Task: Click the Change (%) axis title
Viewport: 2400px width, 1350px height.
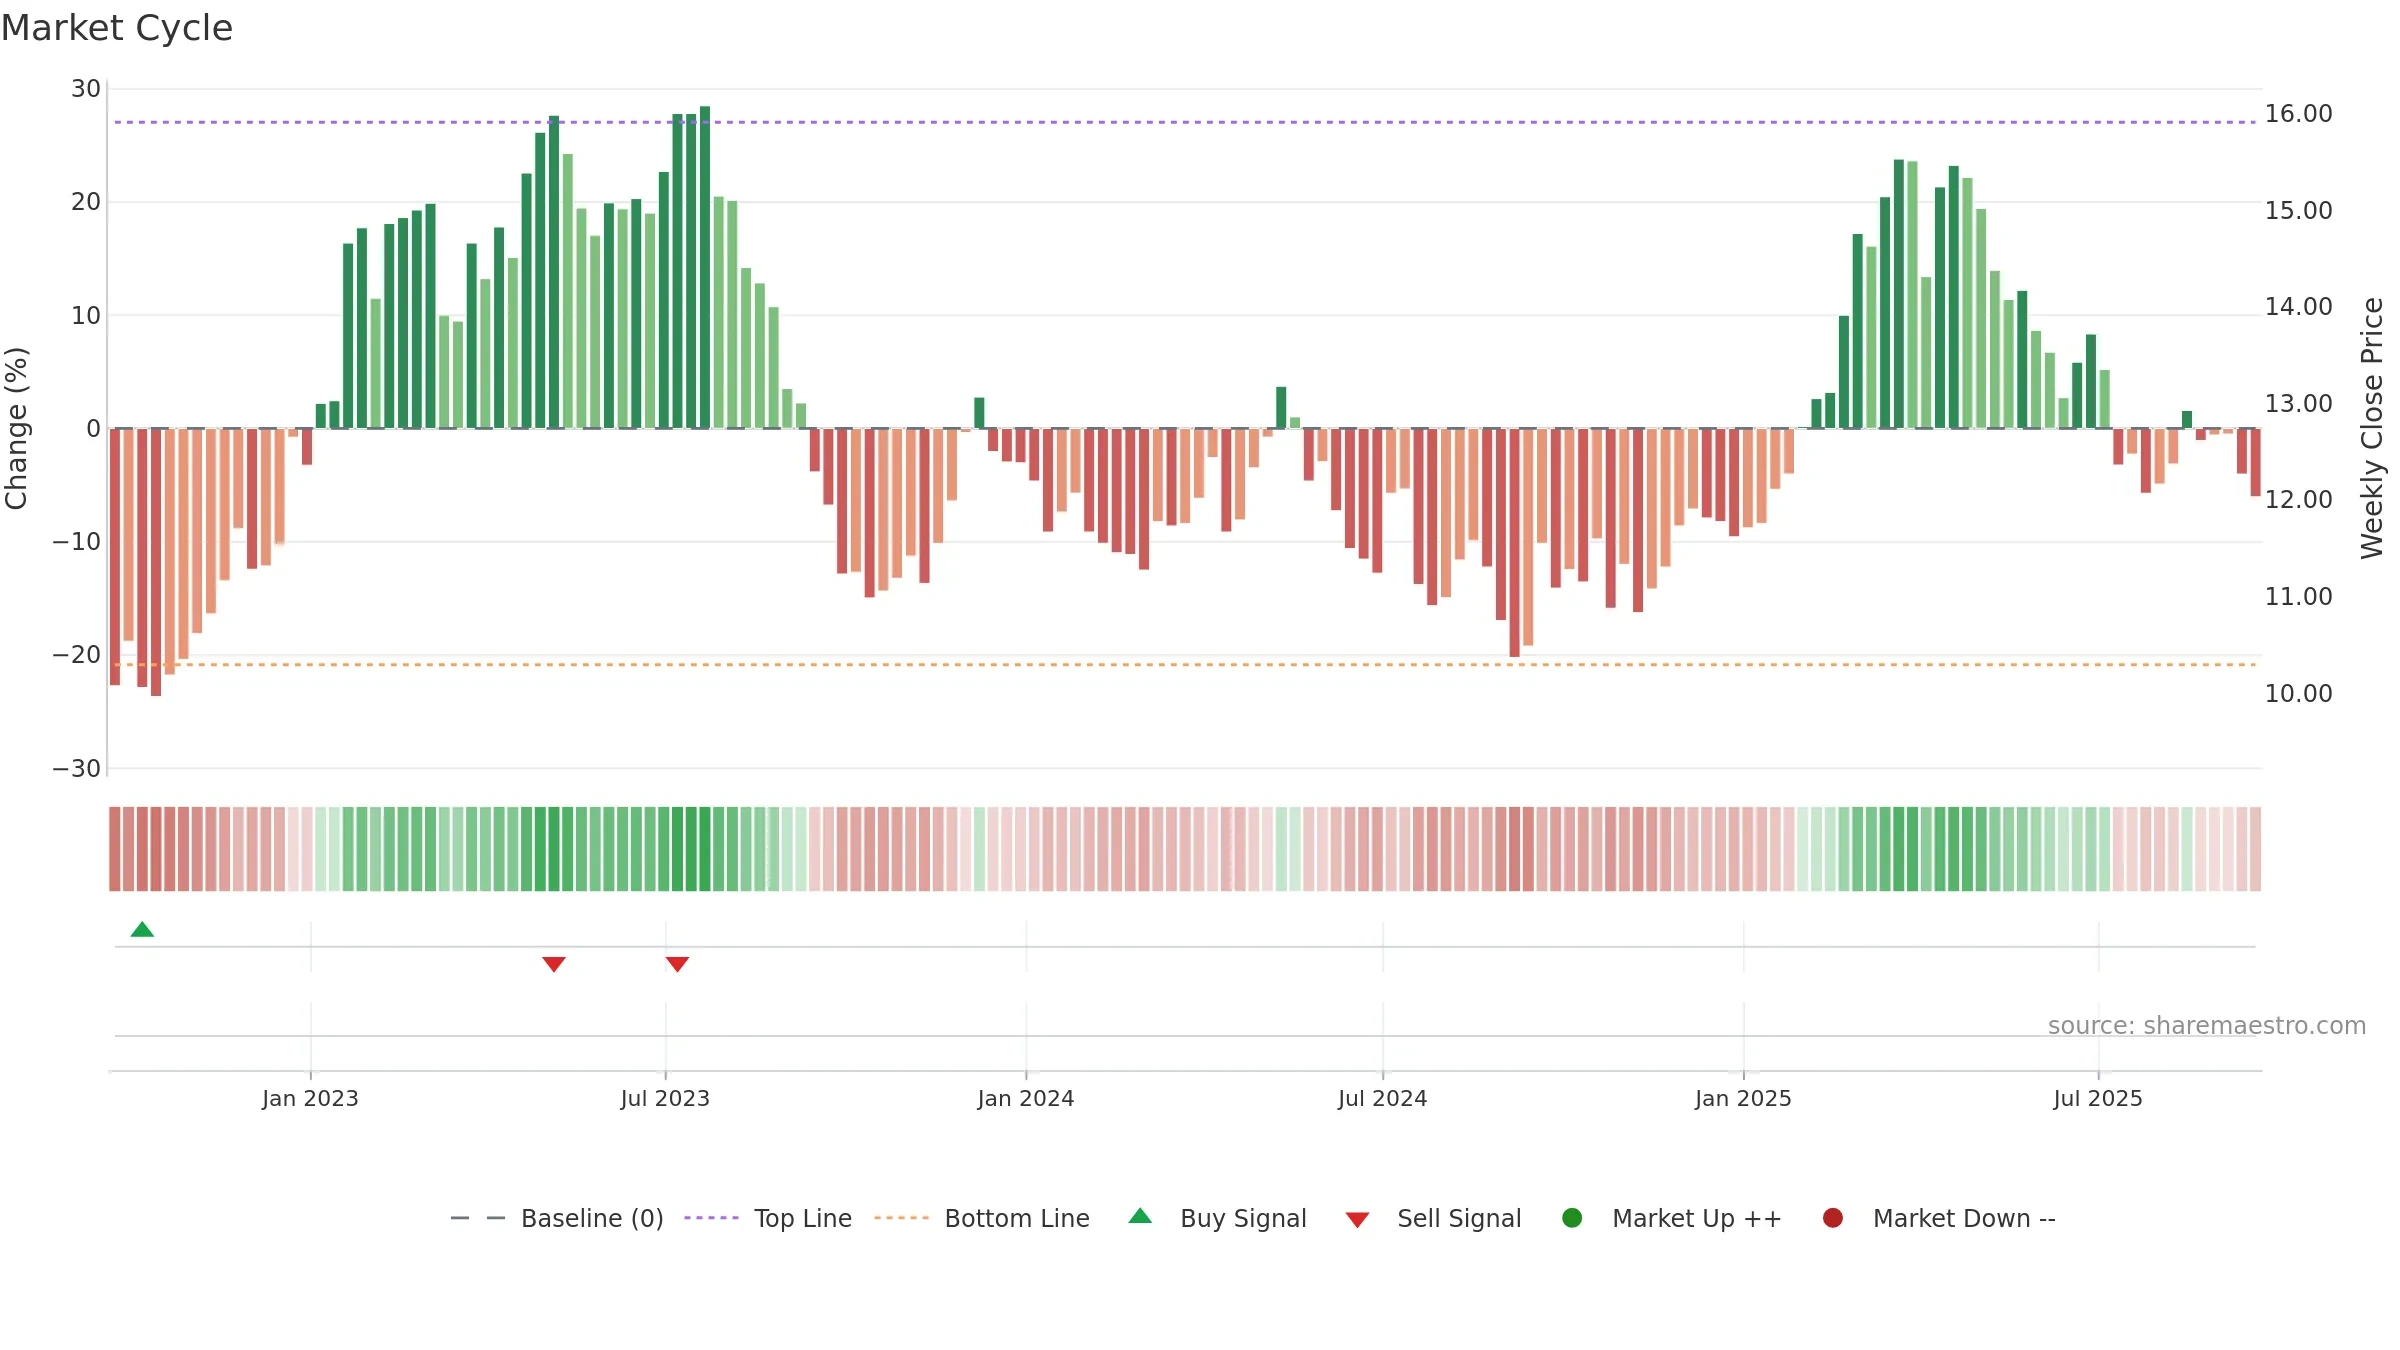Action: [x=16, y=428]
